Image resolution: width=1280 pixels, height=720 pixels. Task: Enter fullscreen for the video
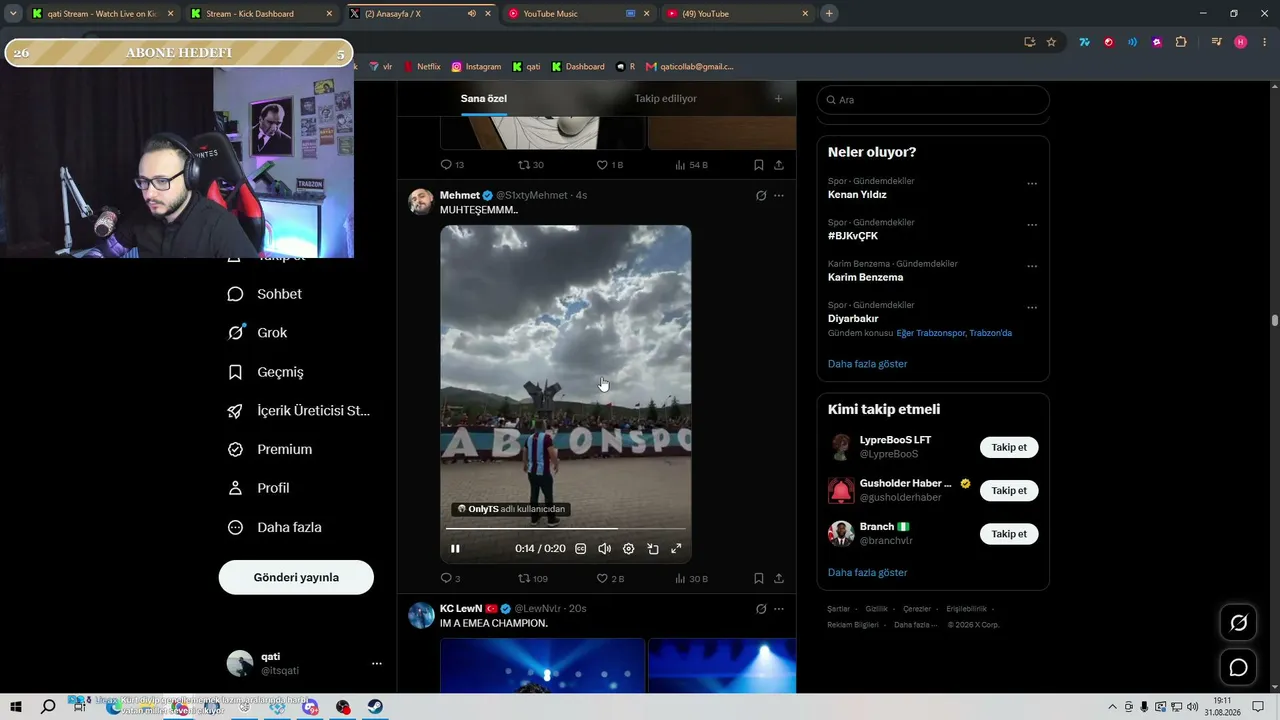[x=676, y=548]
